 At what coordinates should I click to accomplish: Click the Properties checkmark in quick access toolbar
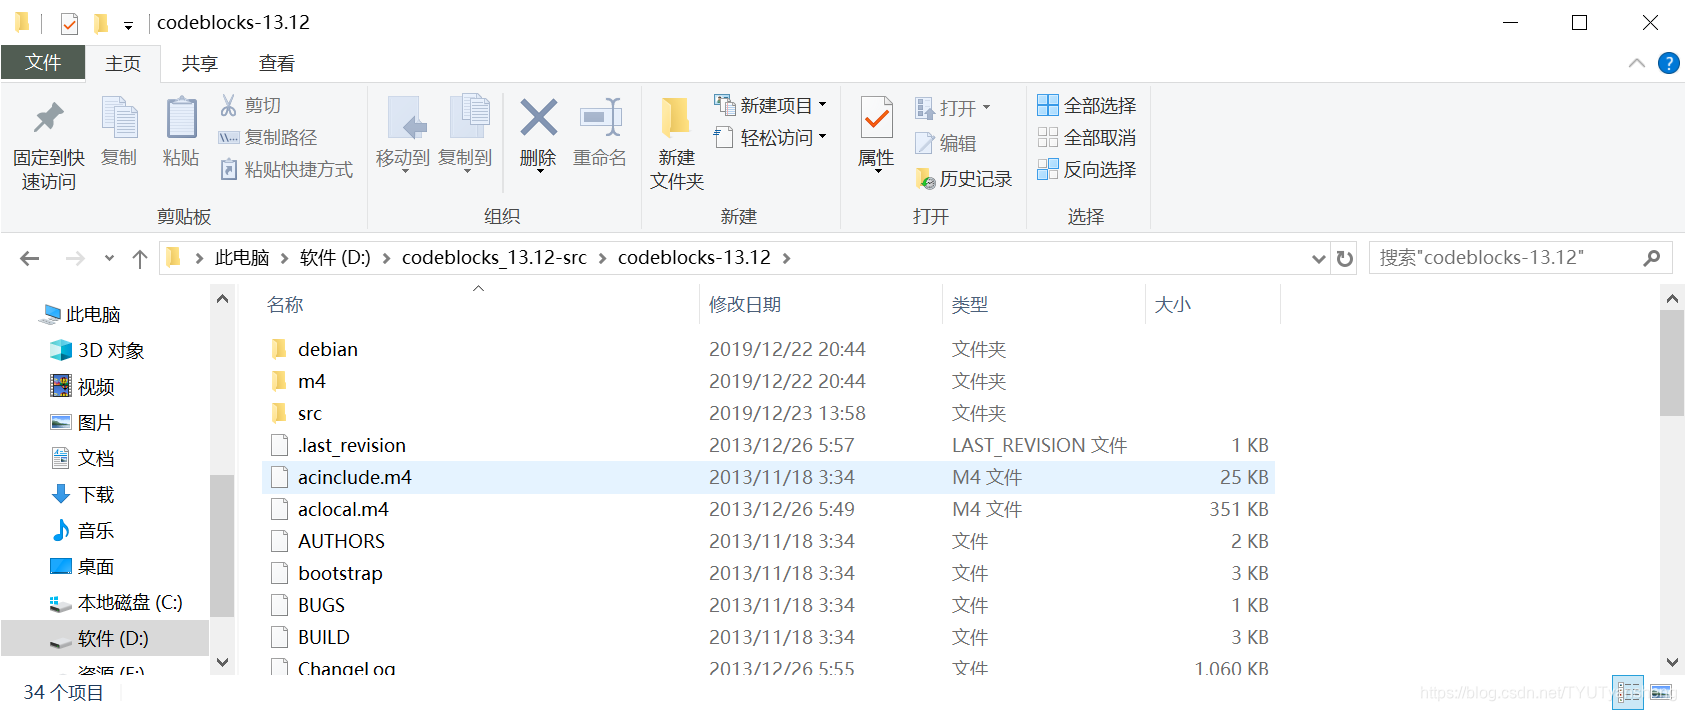[x=69, y=23]
